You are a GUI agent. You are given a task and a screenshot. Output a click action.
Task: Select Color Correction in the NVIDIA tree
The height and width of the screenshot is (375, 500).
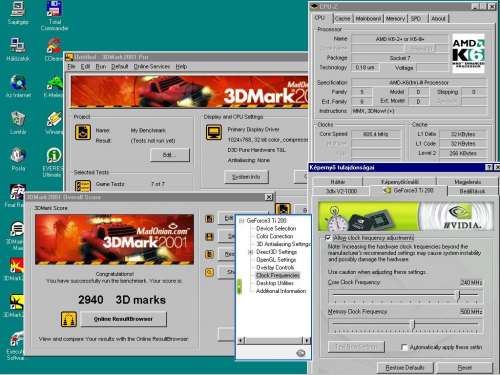[x=275, y=236]
